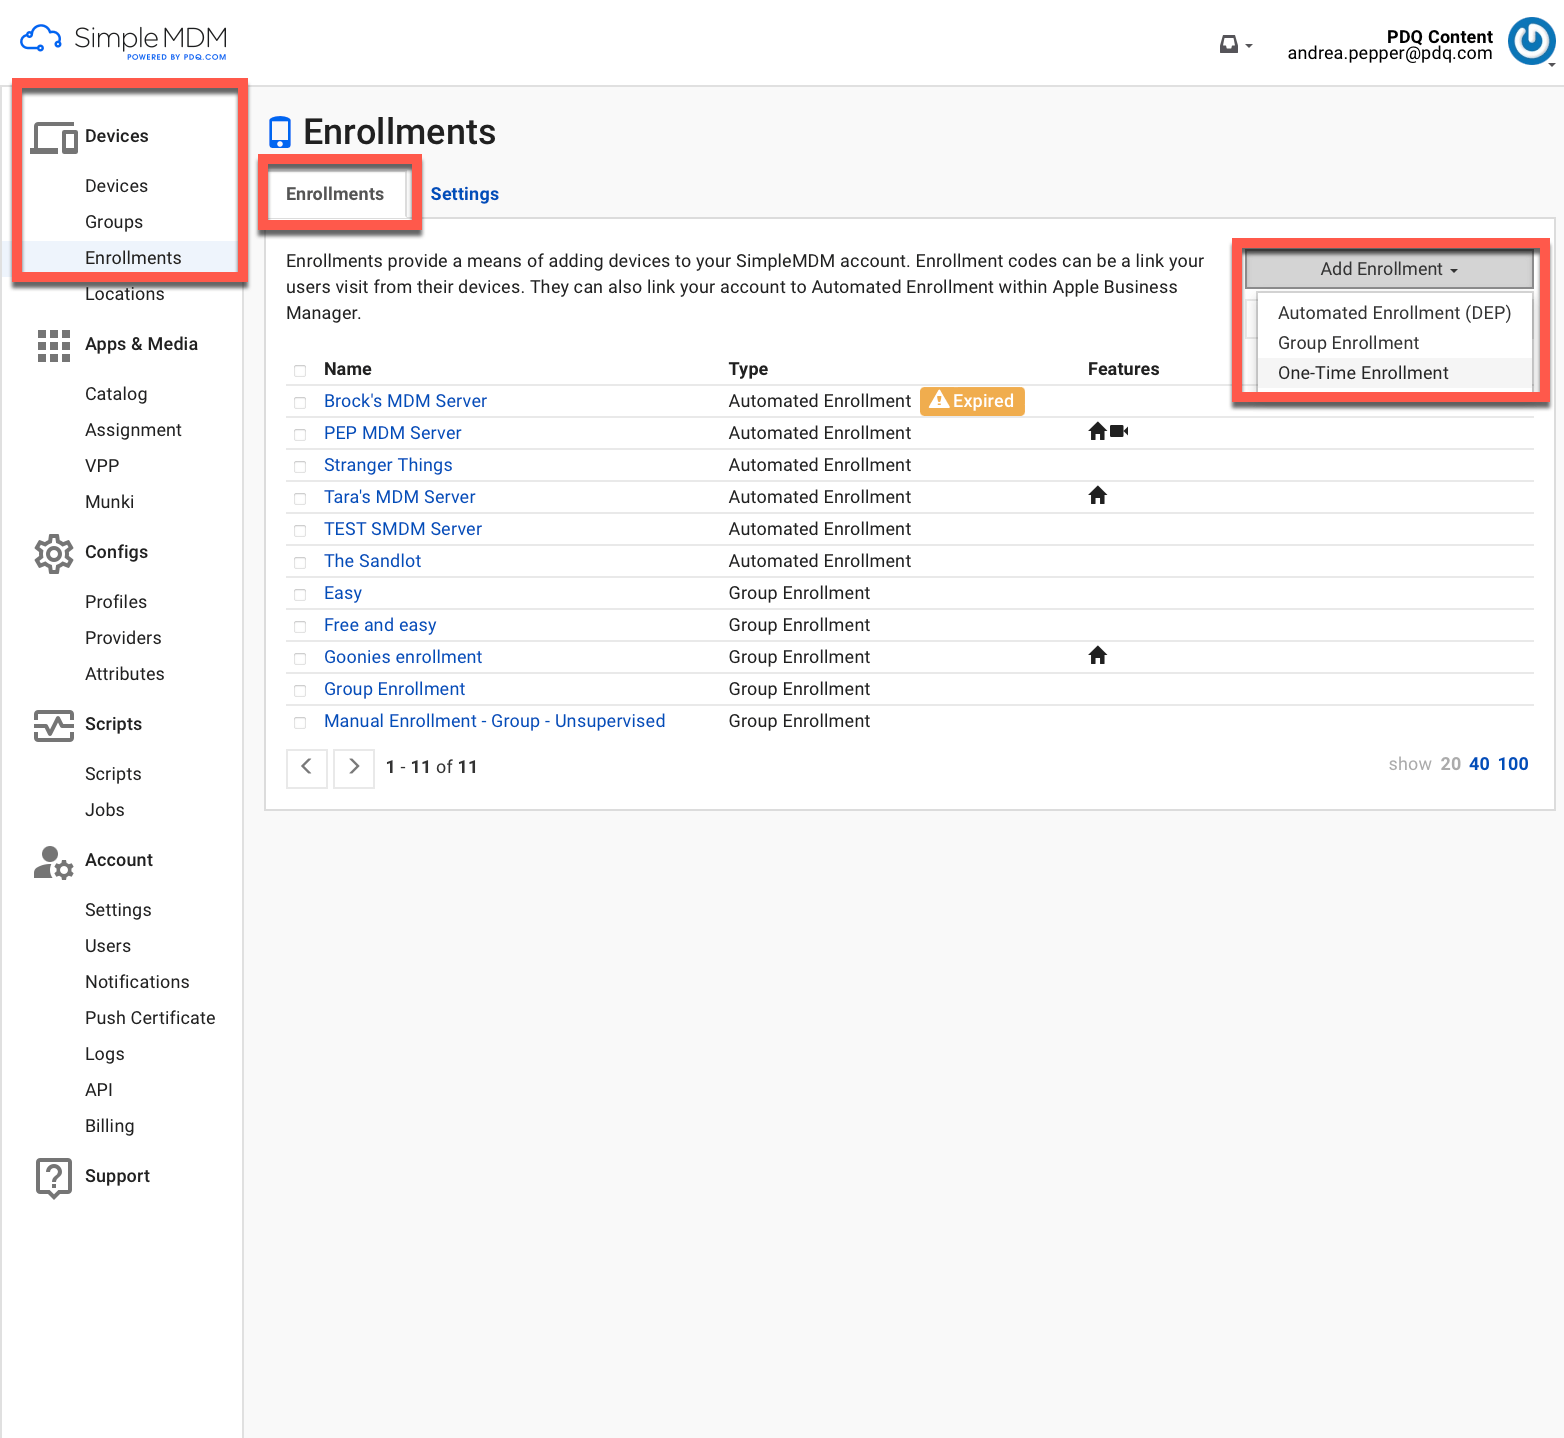Choose One-Time Enrollment from dropdown
This screenshot has width=1564, height=1438.
[1363, 373]
